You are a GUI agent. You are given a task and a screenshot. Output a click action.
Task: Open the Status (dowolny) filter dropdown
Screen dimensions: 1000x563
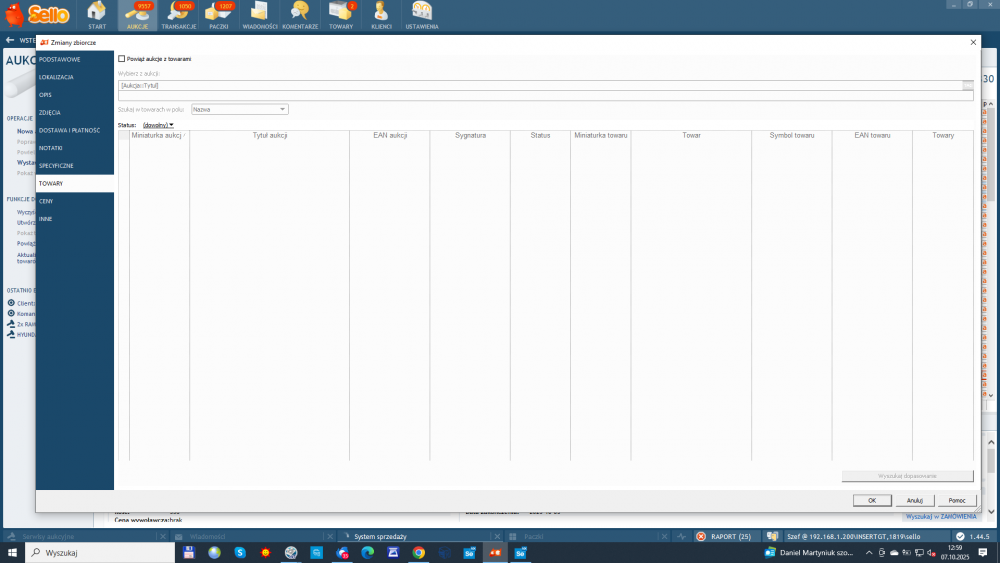coord(158,125)
